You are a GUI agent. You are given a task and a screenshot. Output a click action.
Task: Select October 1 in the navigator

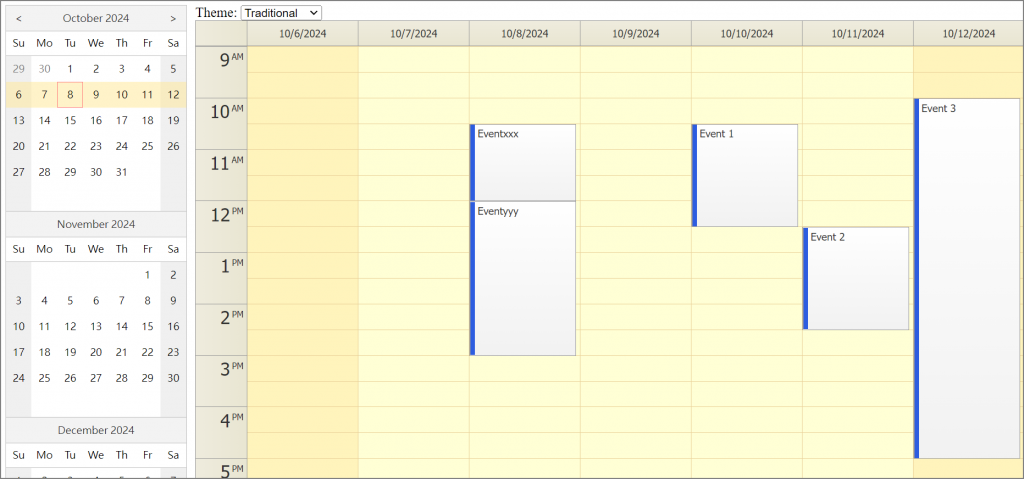(70, 69)
